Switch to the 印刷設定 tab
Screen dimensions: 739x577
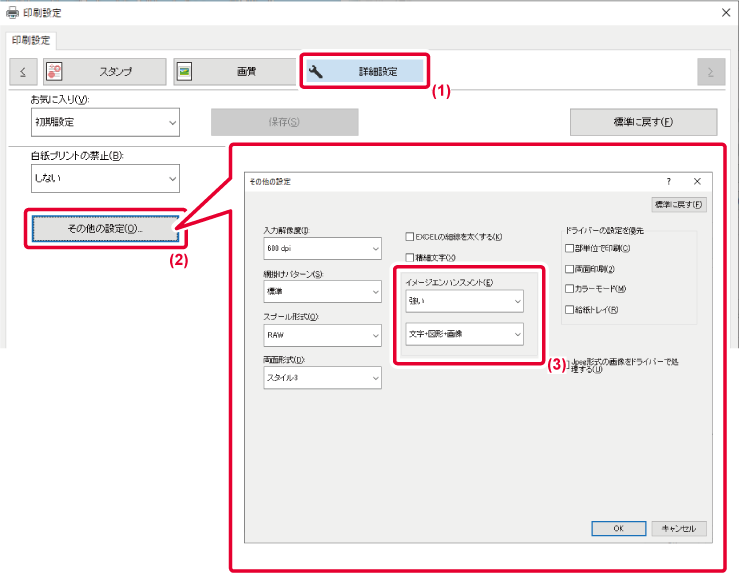tap(31, 41)
